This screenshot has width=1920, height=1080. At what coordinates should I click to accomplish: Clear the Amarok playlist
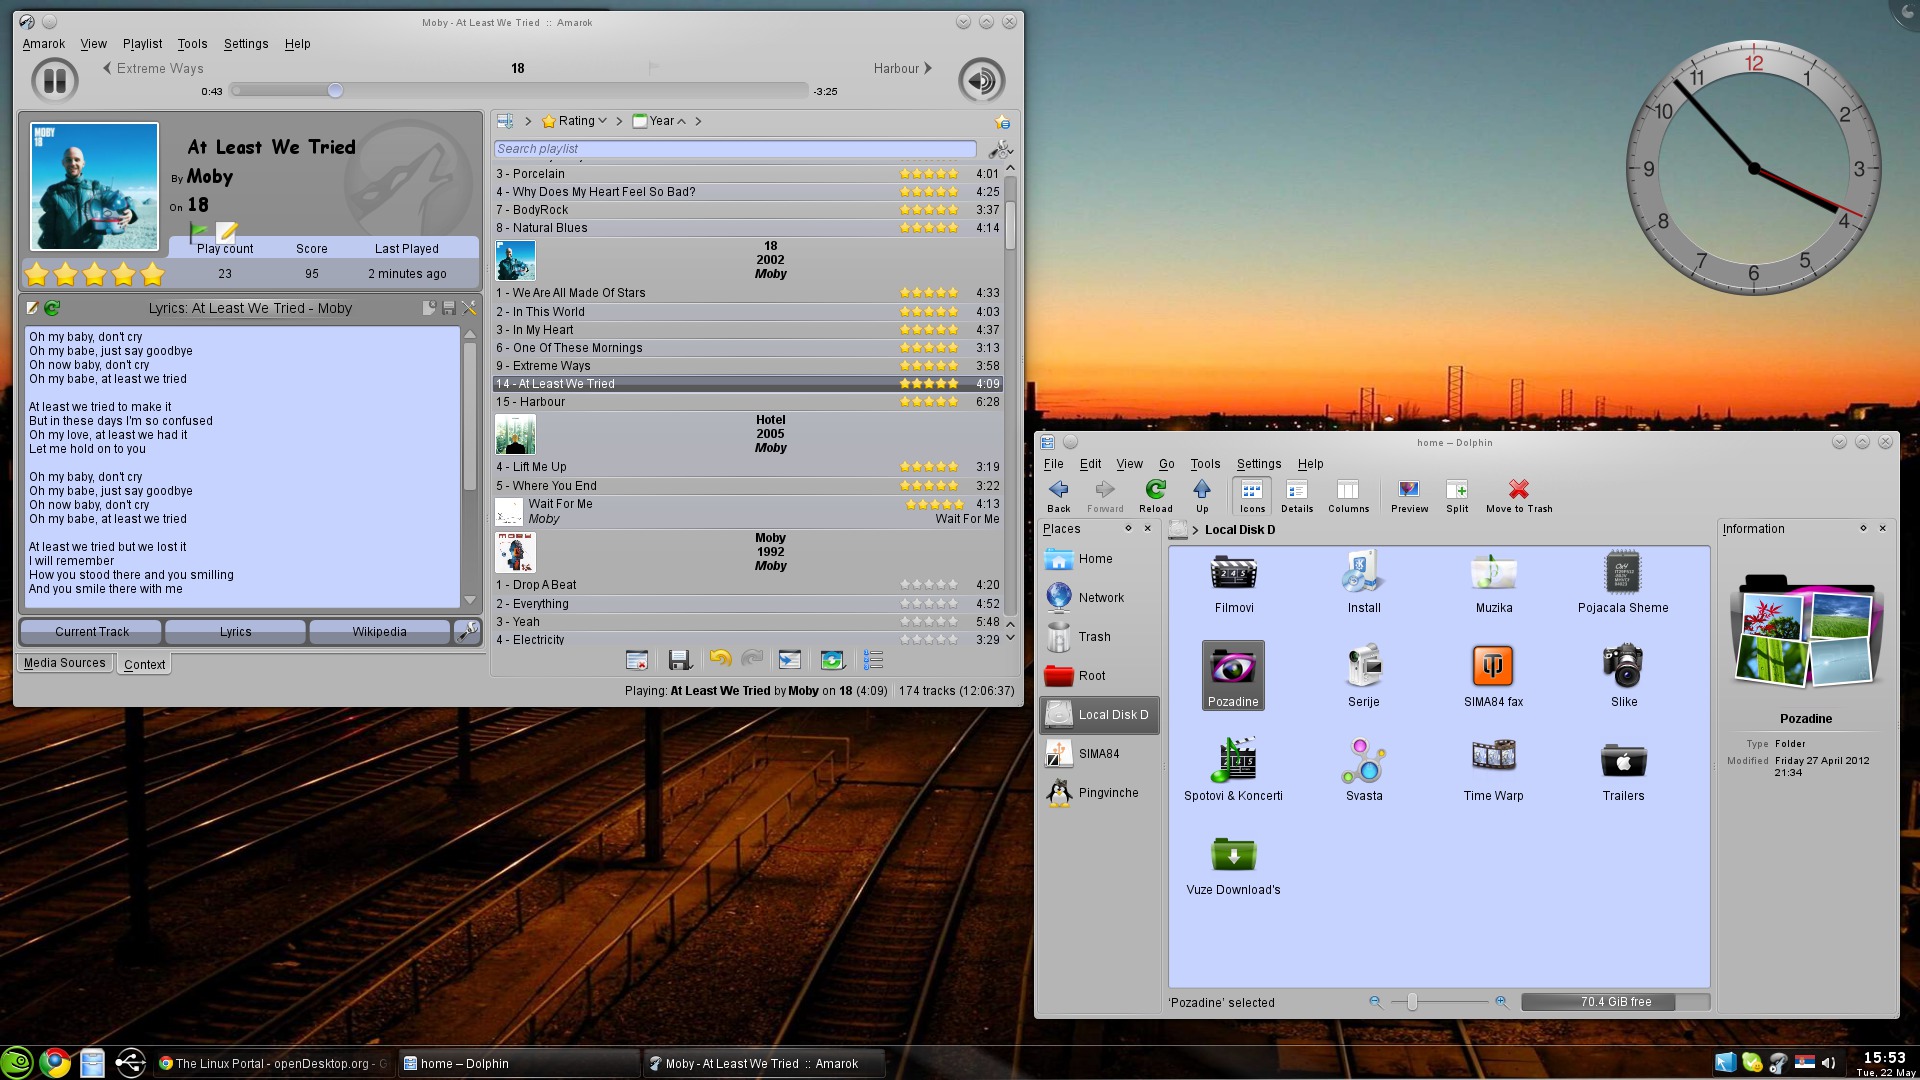(637, 660)
